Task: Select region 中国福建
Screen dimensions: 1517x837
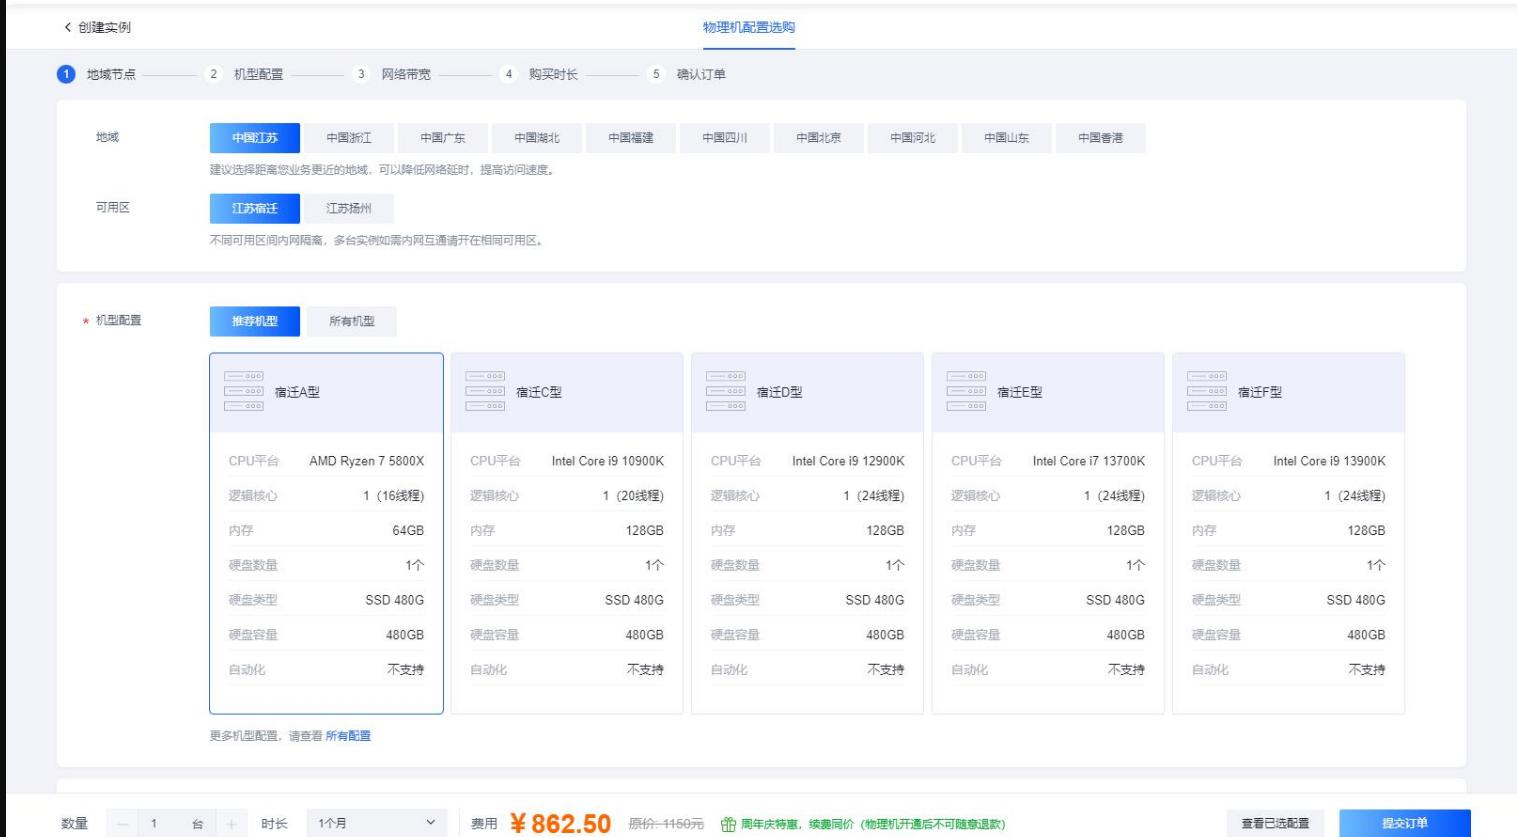Action: click(x=631, y=138)
